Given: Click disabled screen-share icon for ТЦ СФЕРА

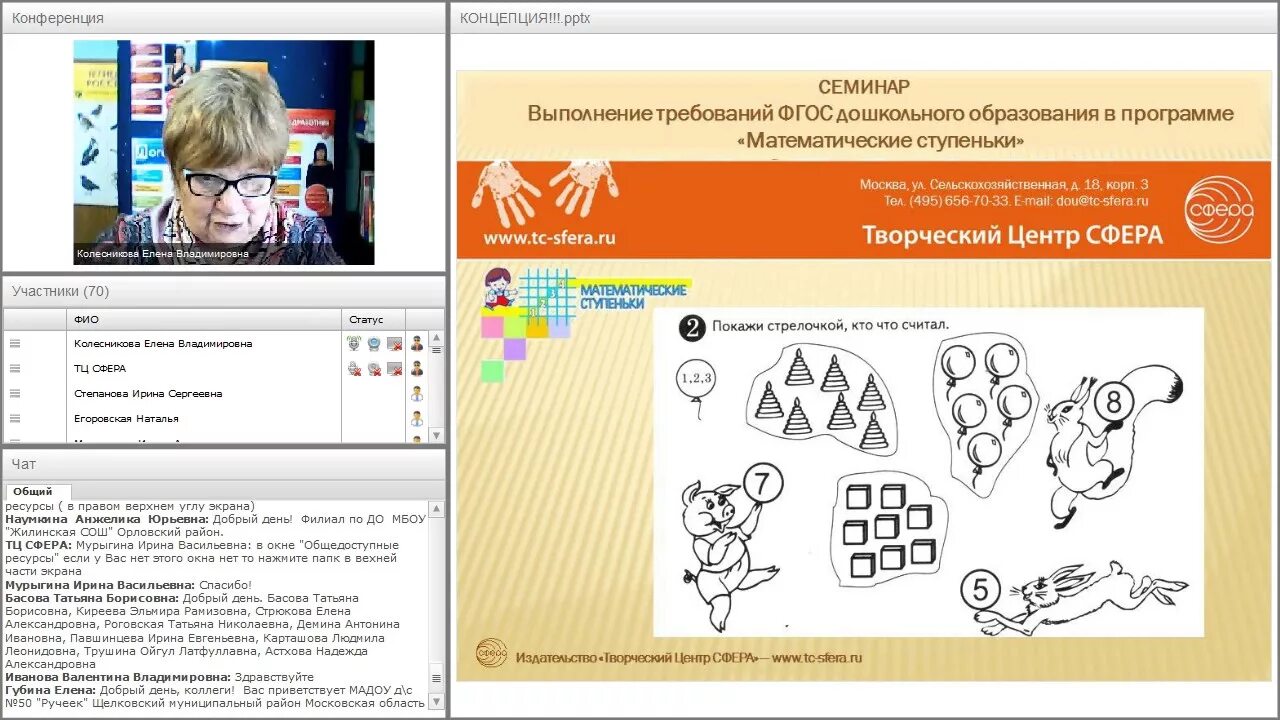Looking at the screenshot, I should tap(395, 368).
